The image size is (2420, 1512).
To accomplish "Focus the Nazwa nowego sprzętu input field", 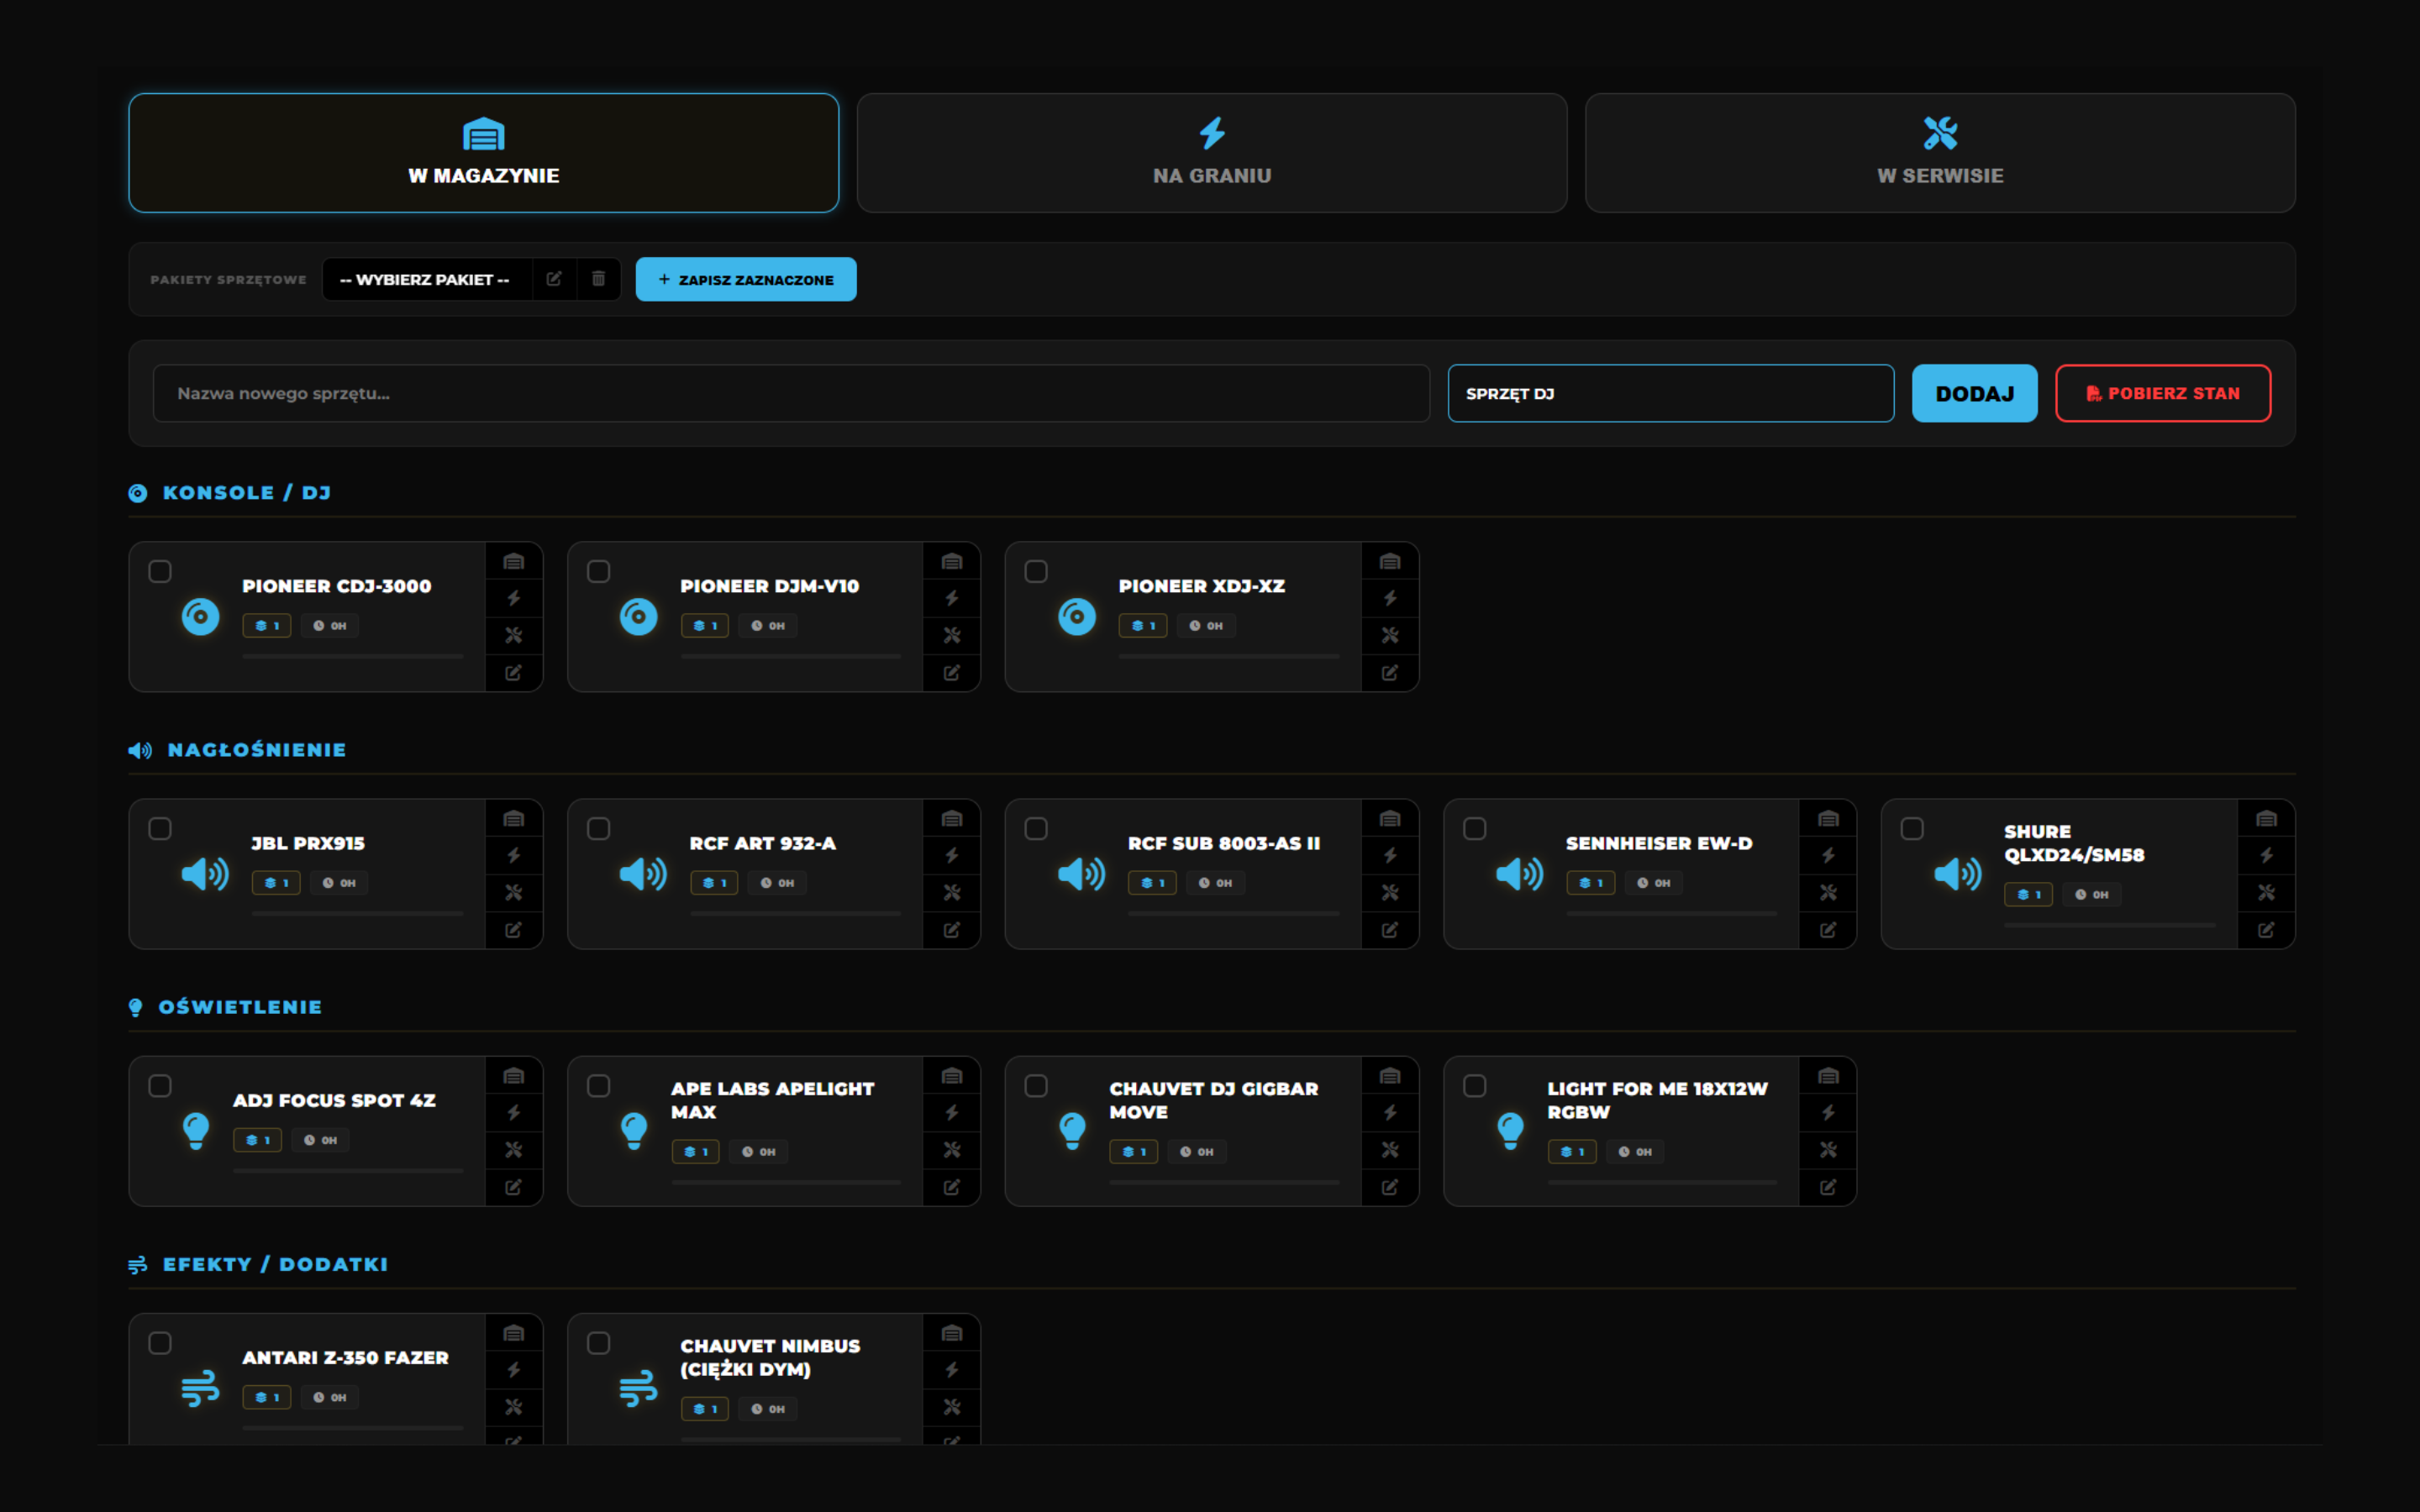I will coord(790,393).
